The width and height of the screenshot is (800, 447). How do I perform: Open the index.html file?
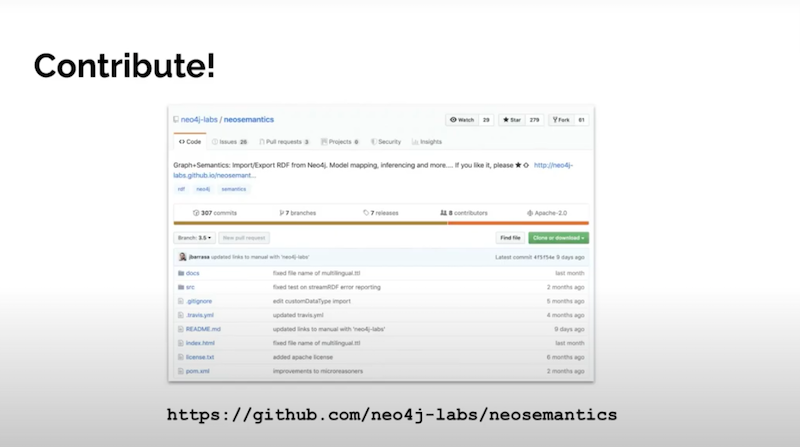tap(200, 343)
